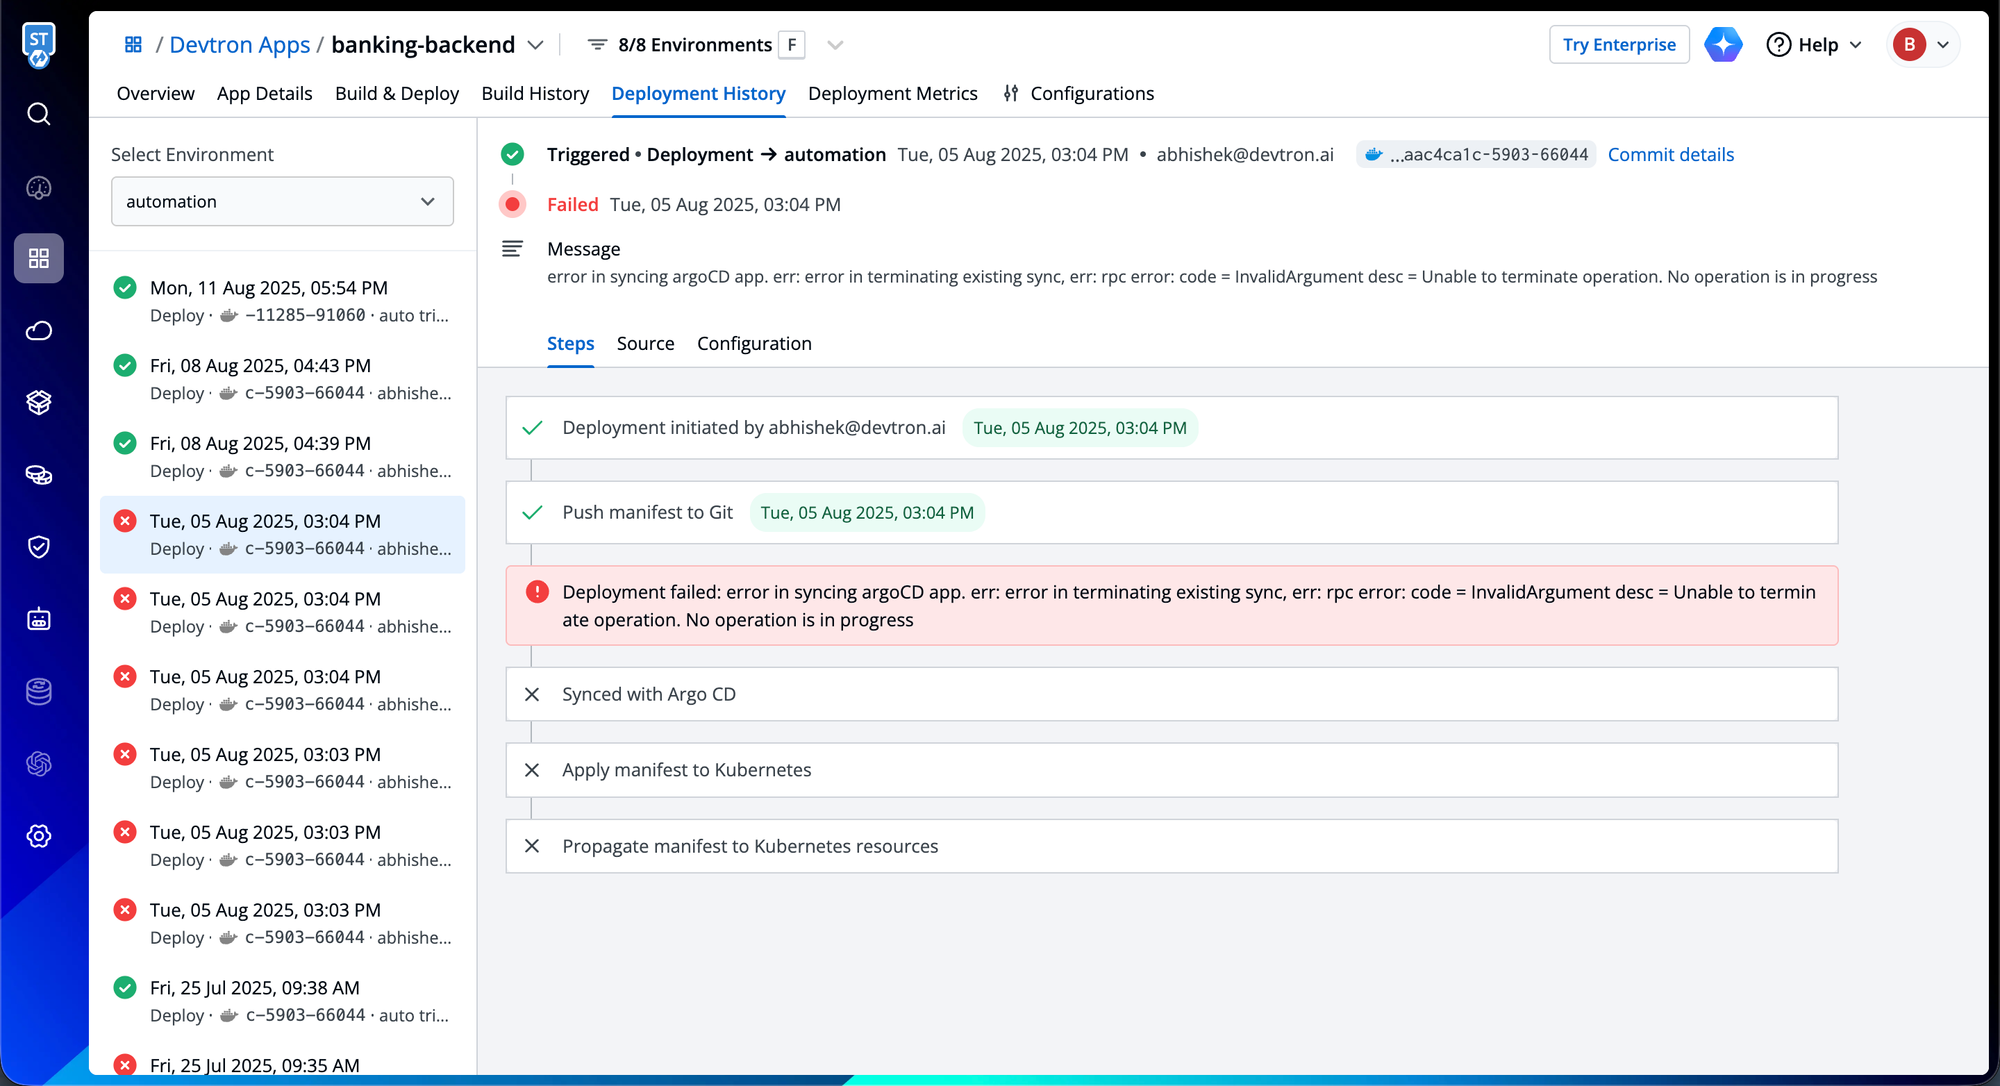
Task: Open global settings gear in sidebar
Action: [x=39, y=836]
